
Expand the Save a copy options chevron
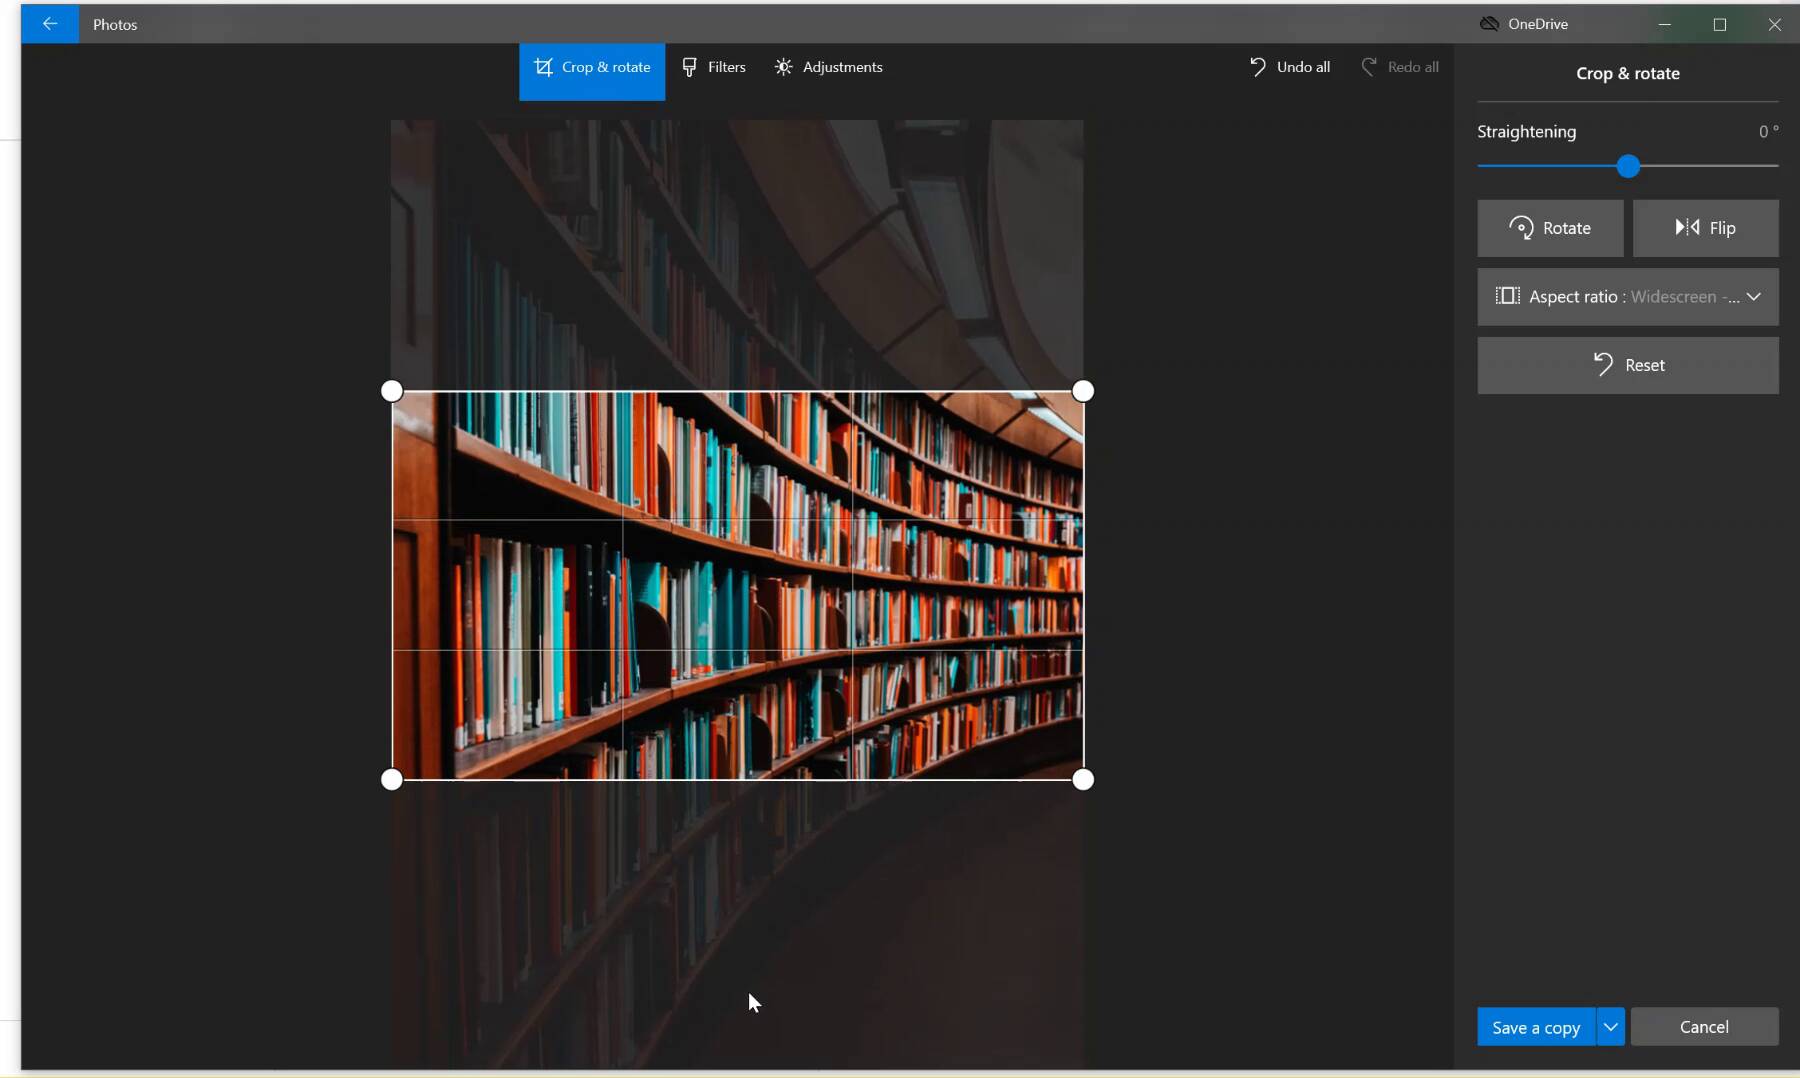pyautogui.click(x=1610, y=1026)
